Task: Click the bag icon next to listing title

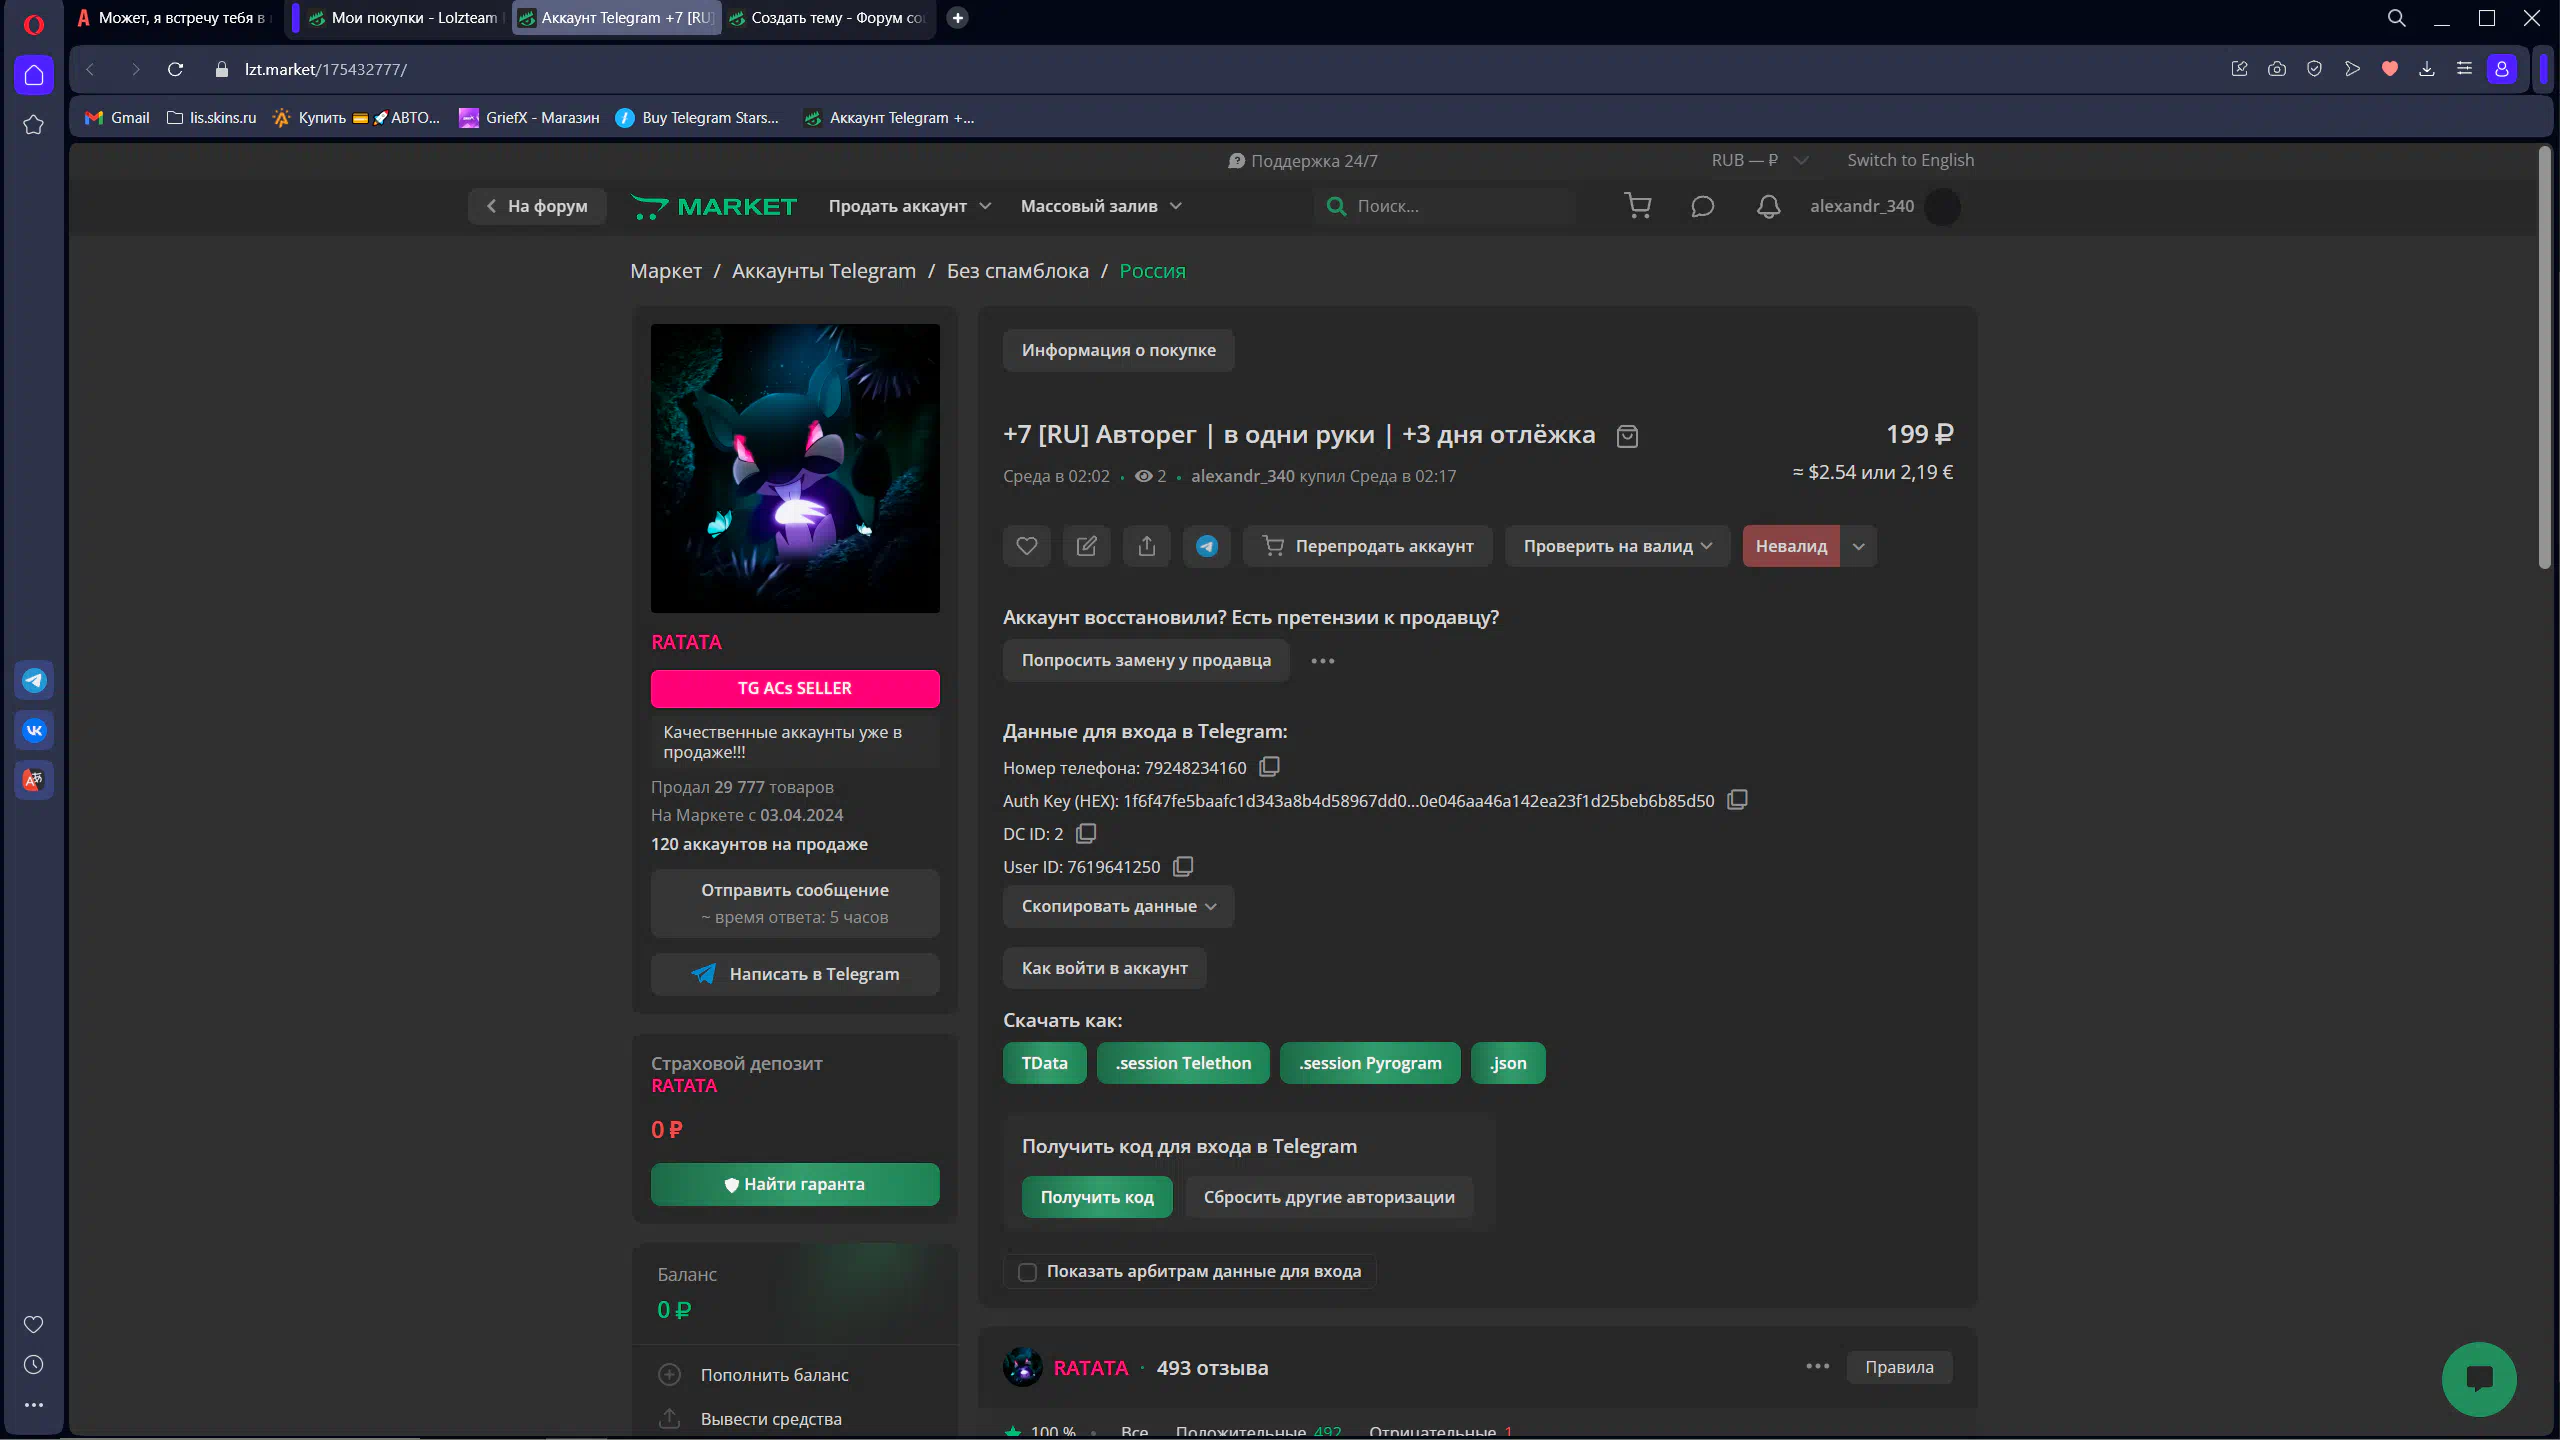Action: [1628, 436]
